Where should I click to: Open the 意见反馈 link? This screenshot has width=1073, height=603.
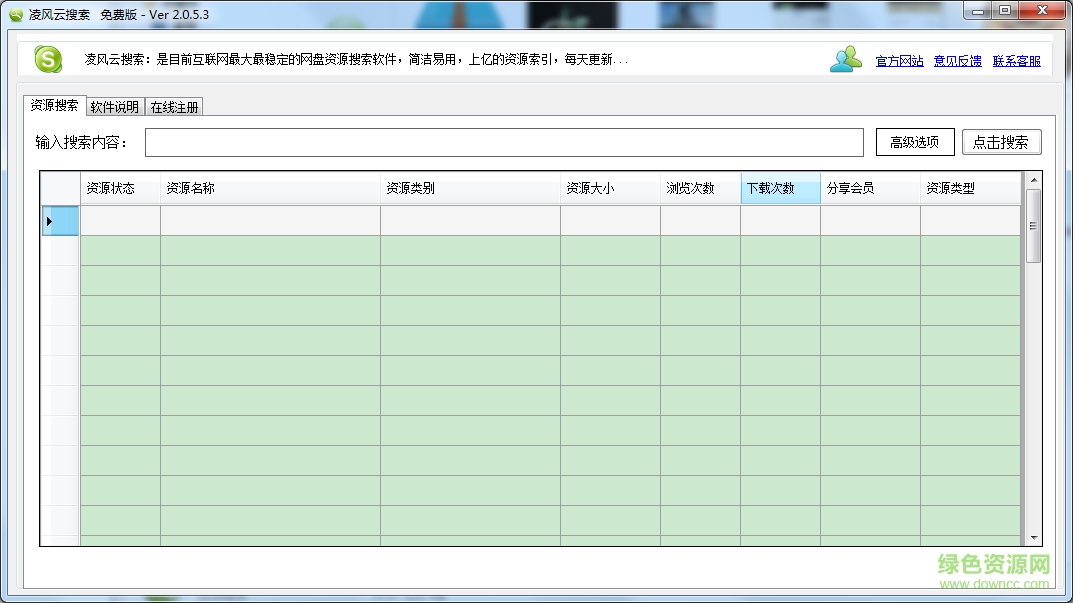pyautogui.click(x=957, y=60)
